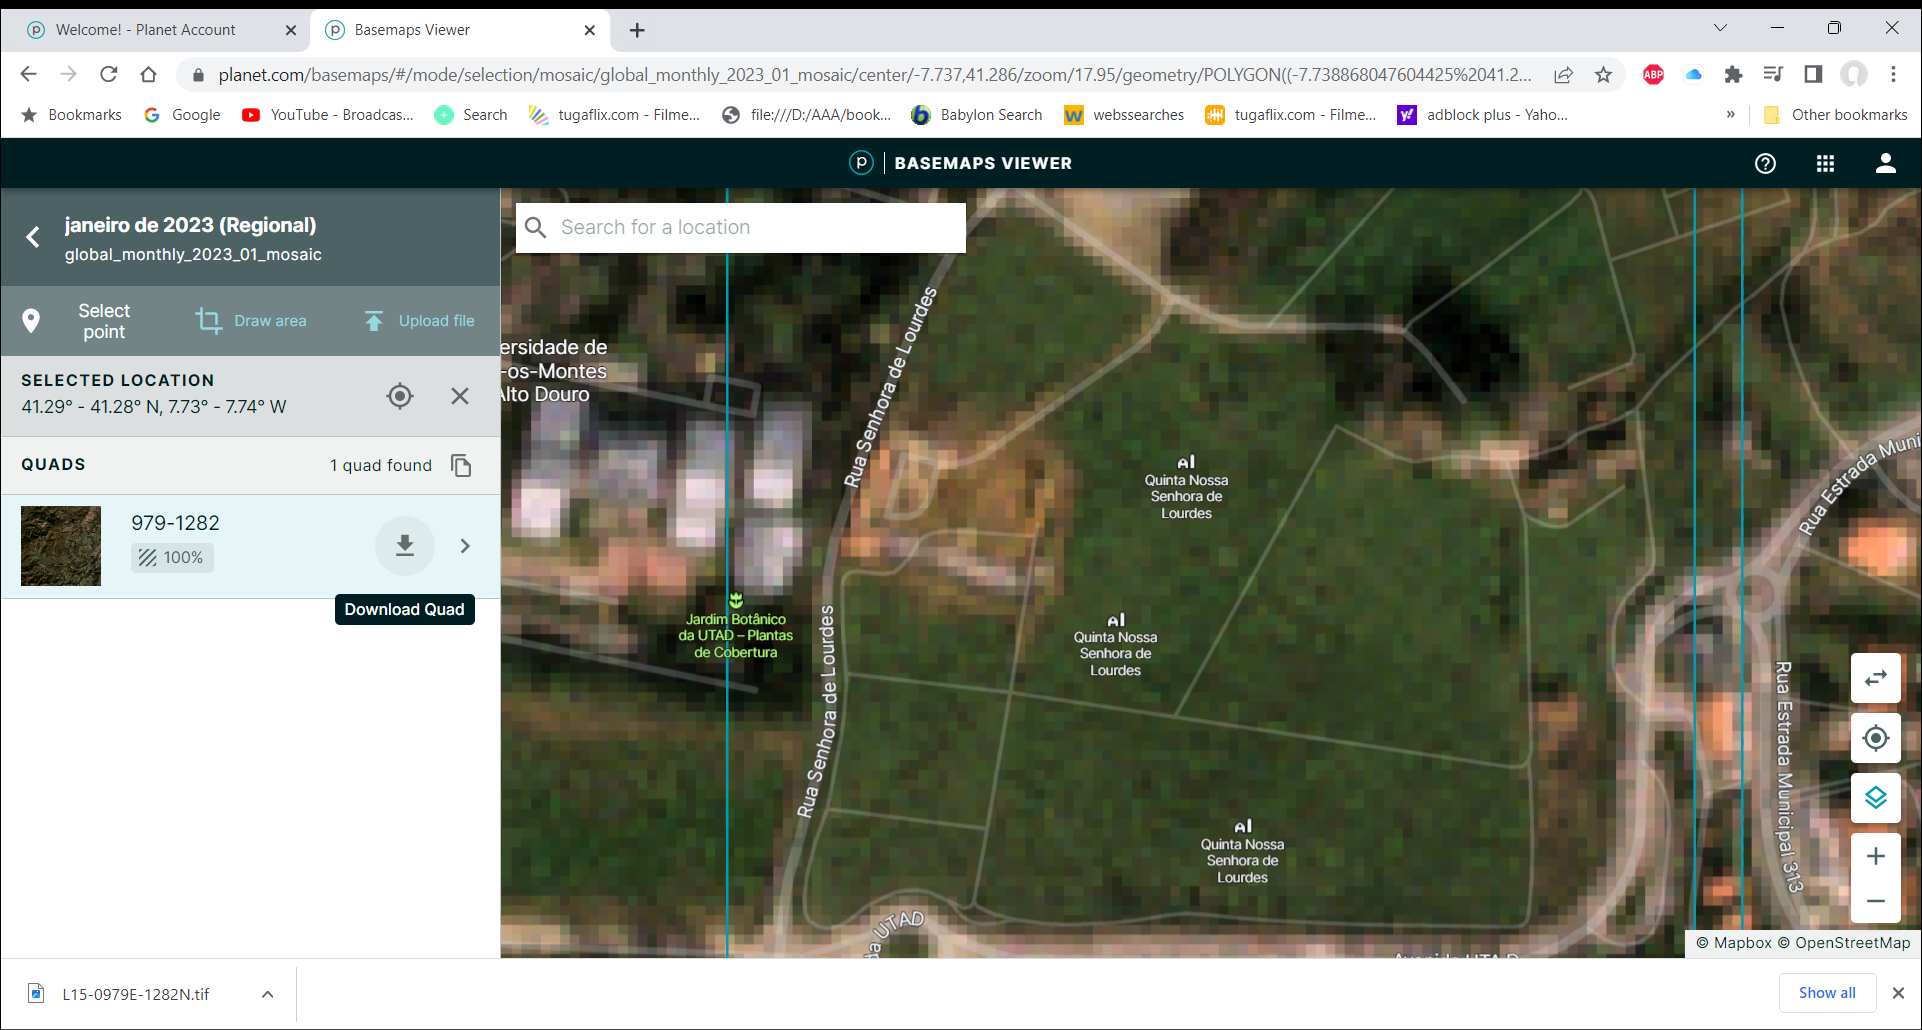Expand the details of quad 979-1282

[x=465, y=546]
